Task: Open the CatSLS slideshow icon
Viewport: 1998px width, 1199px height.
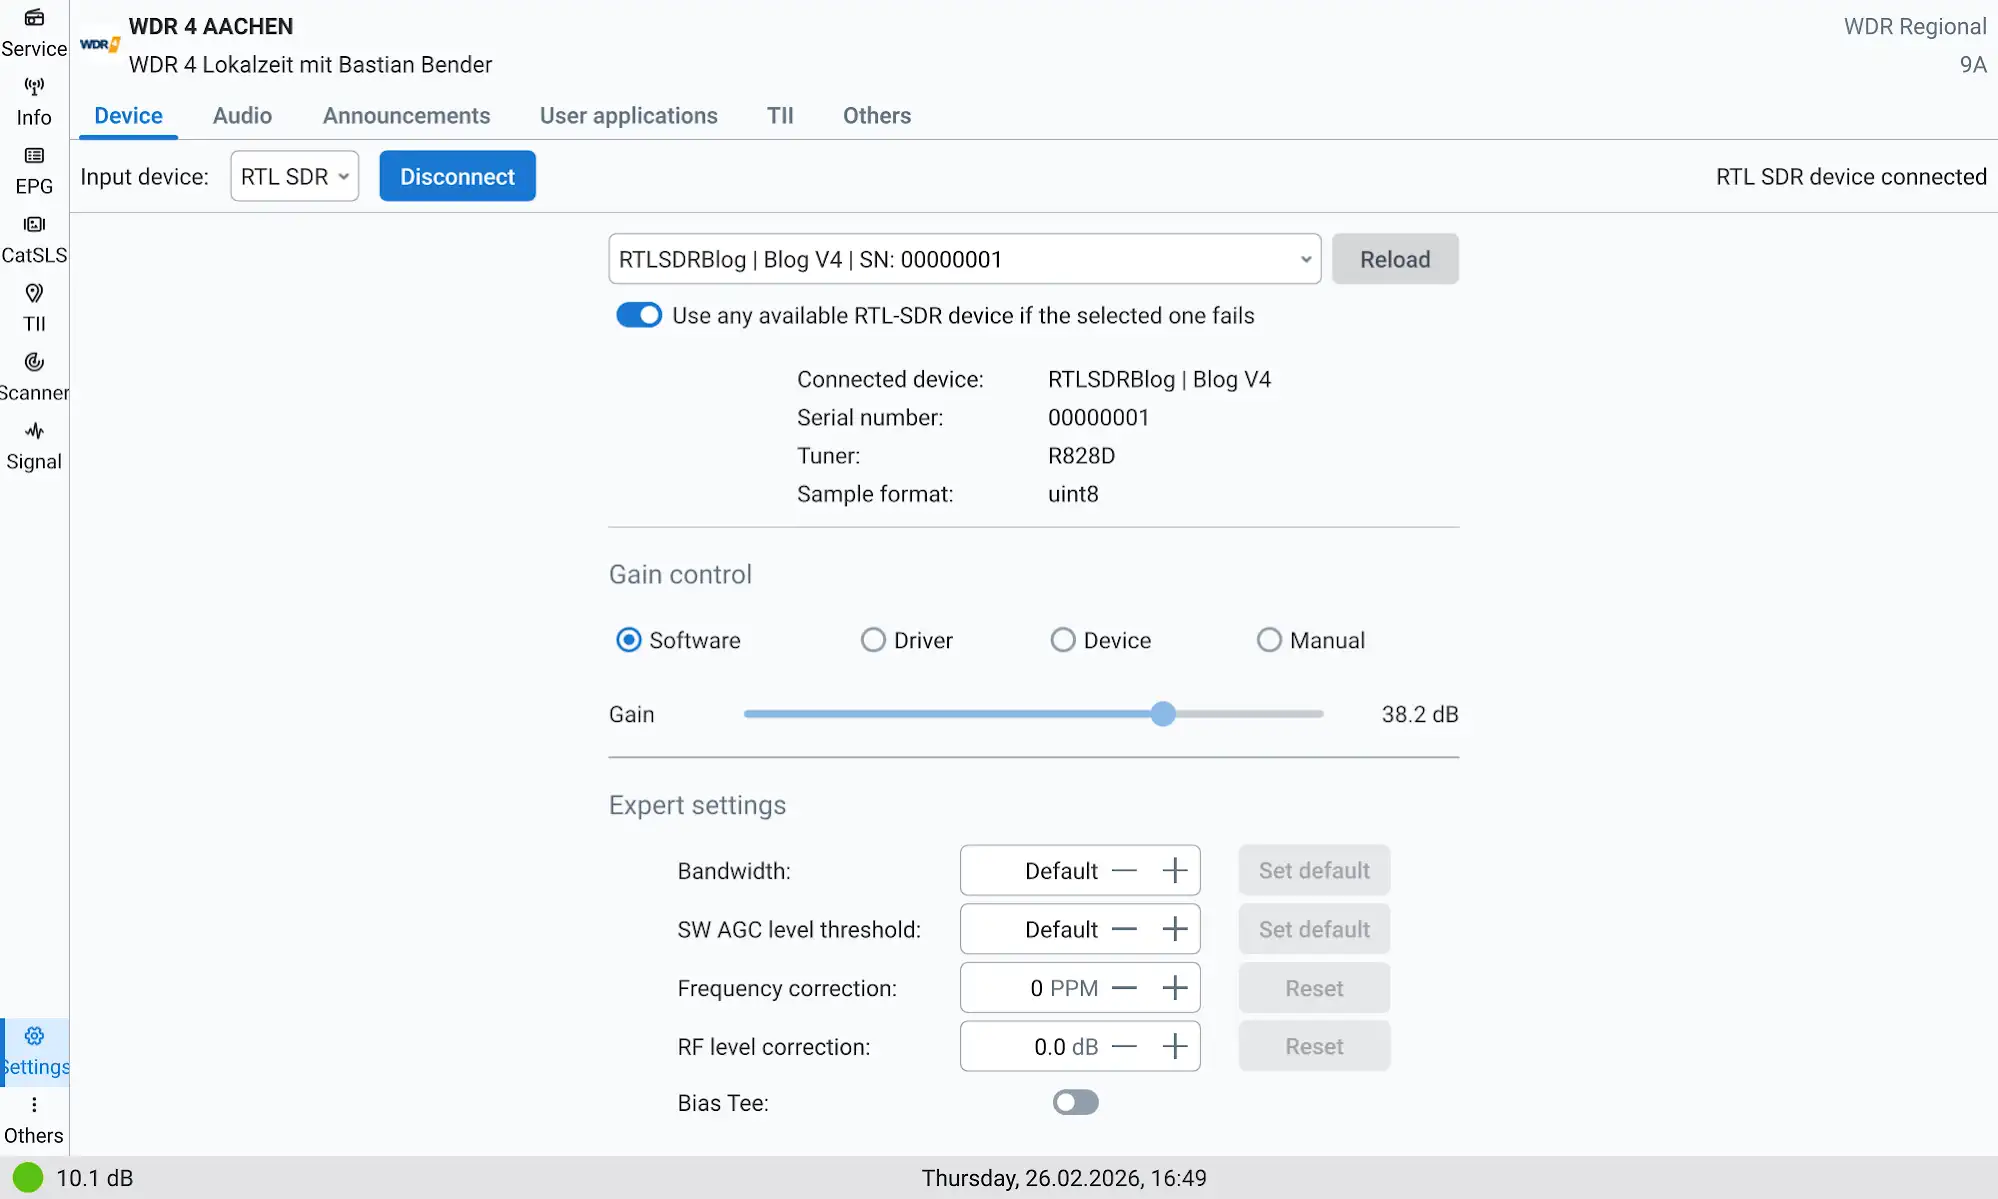Action: (x=34, y=225)
